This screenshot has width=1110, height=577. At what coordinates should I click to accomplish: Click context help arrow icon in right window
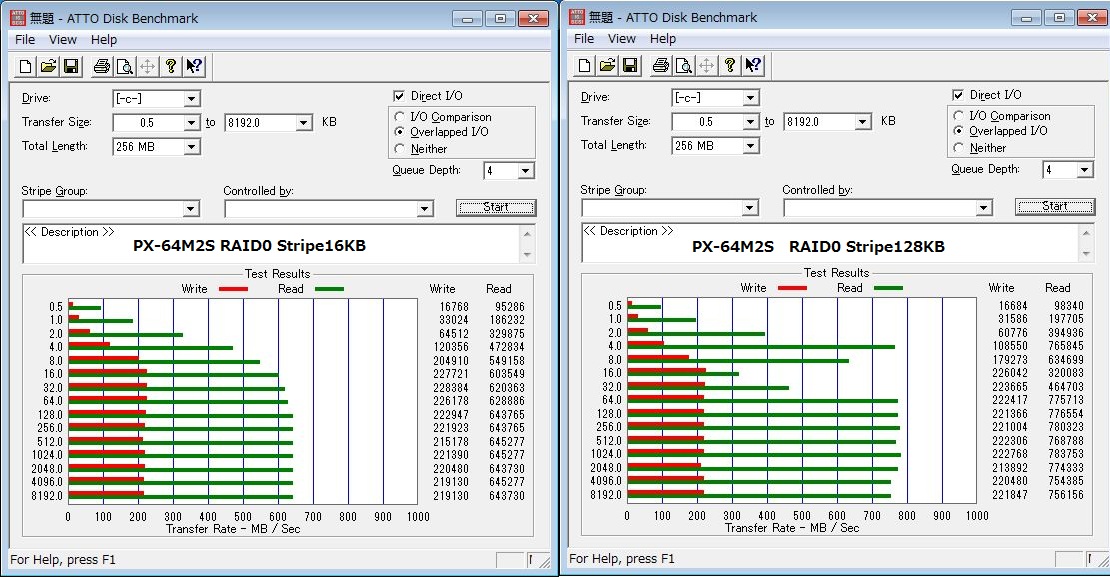point(753,66)
